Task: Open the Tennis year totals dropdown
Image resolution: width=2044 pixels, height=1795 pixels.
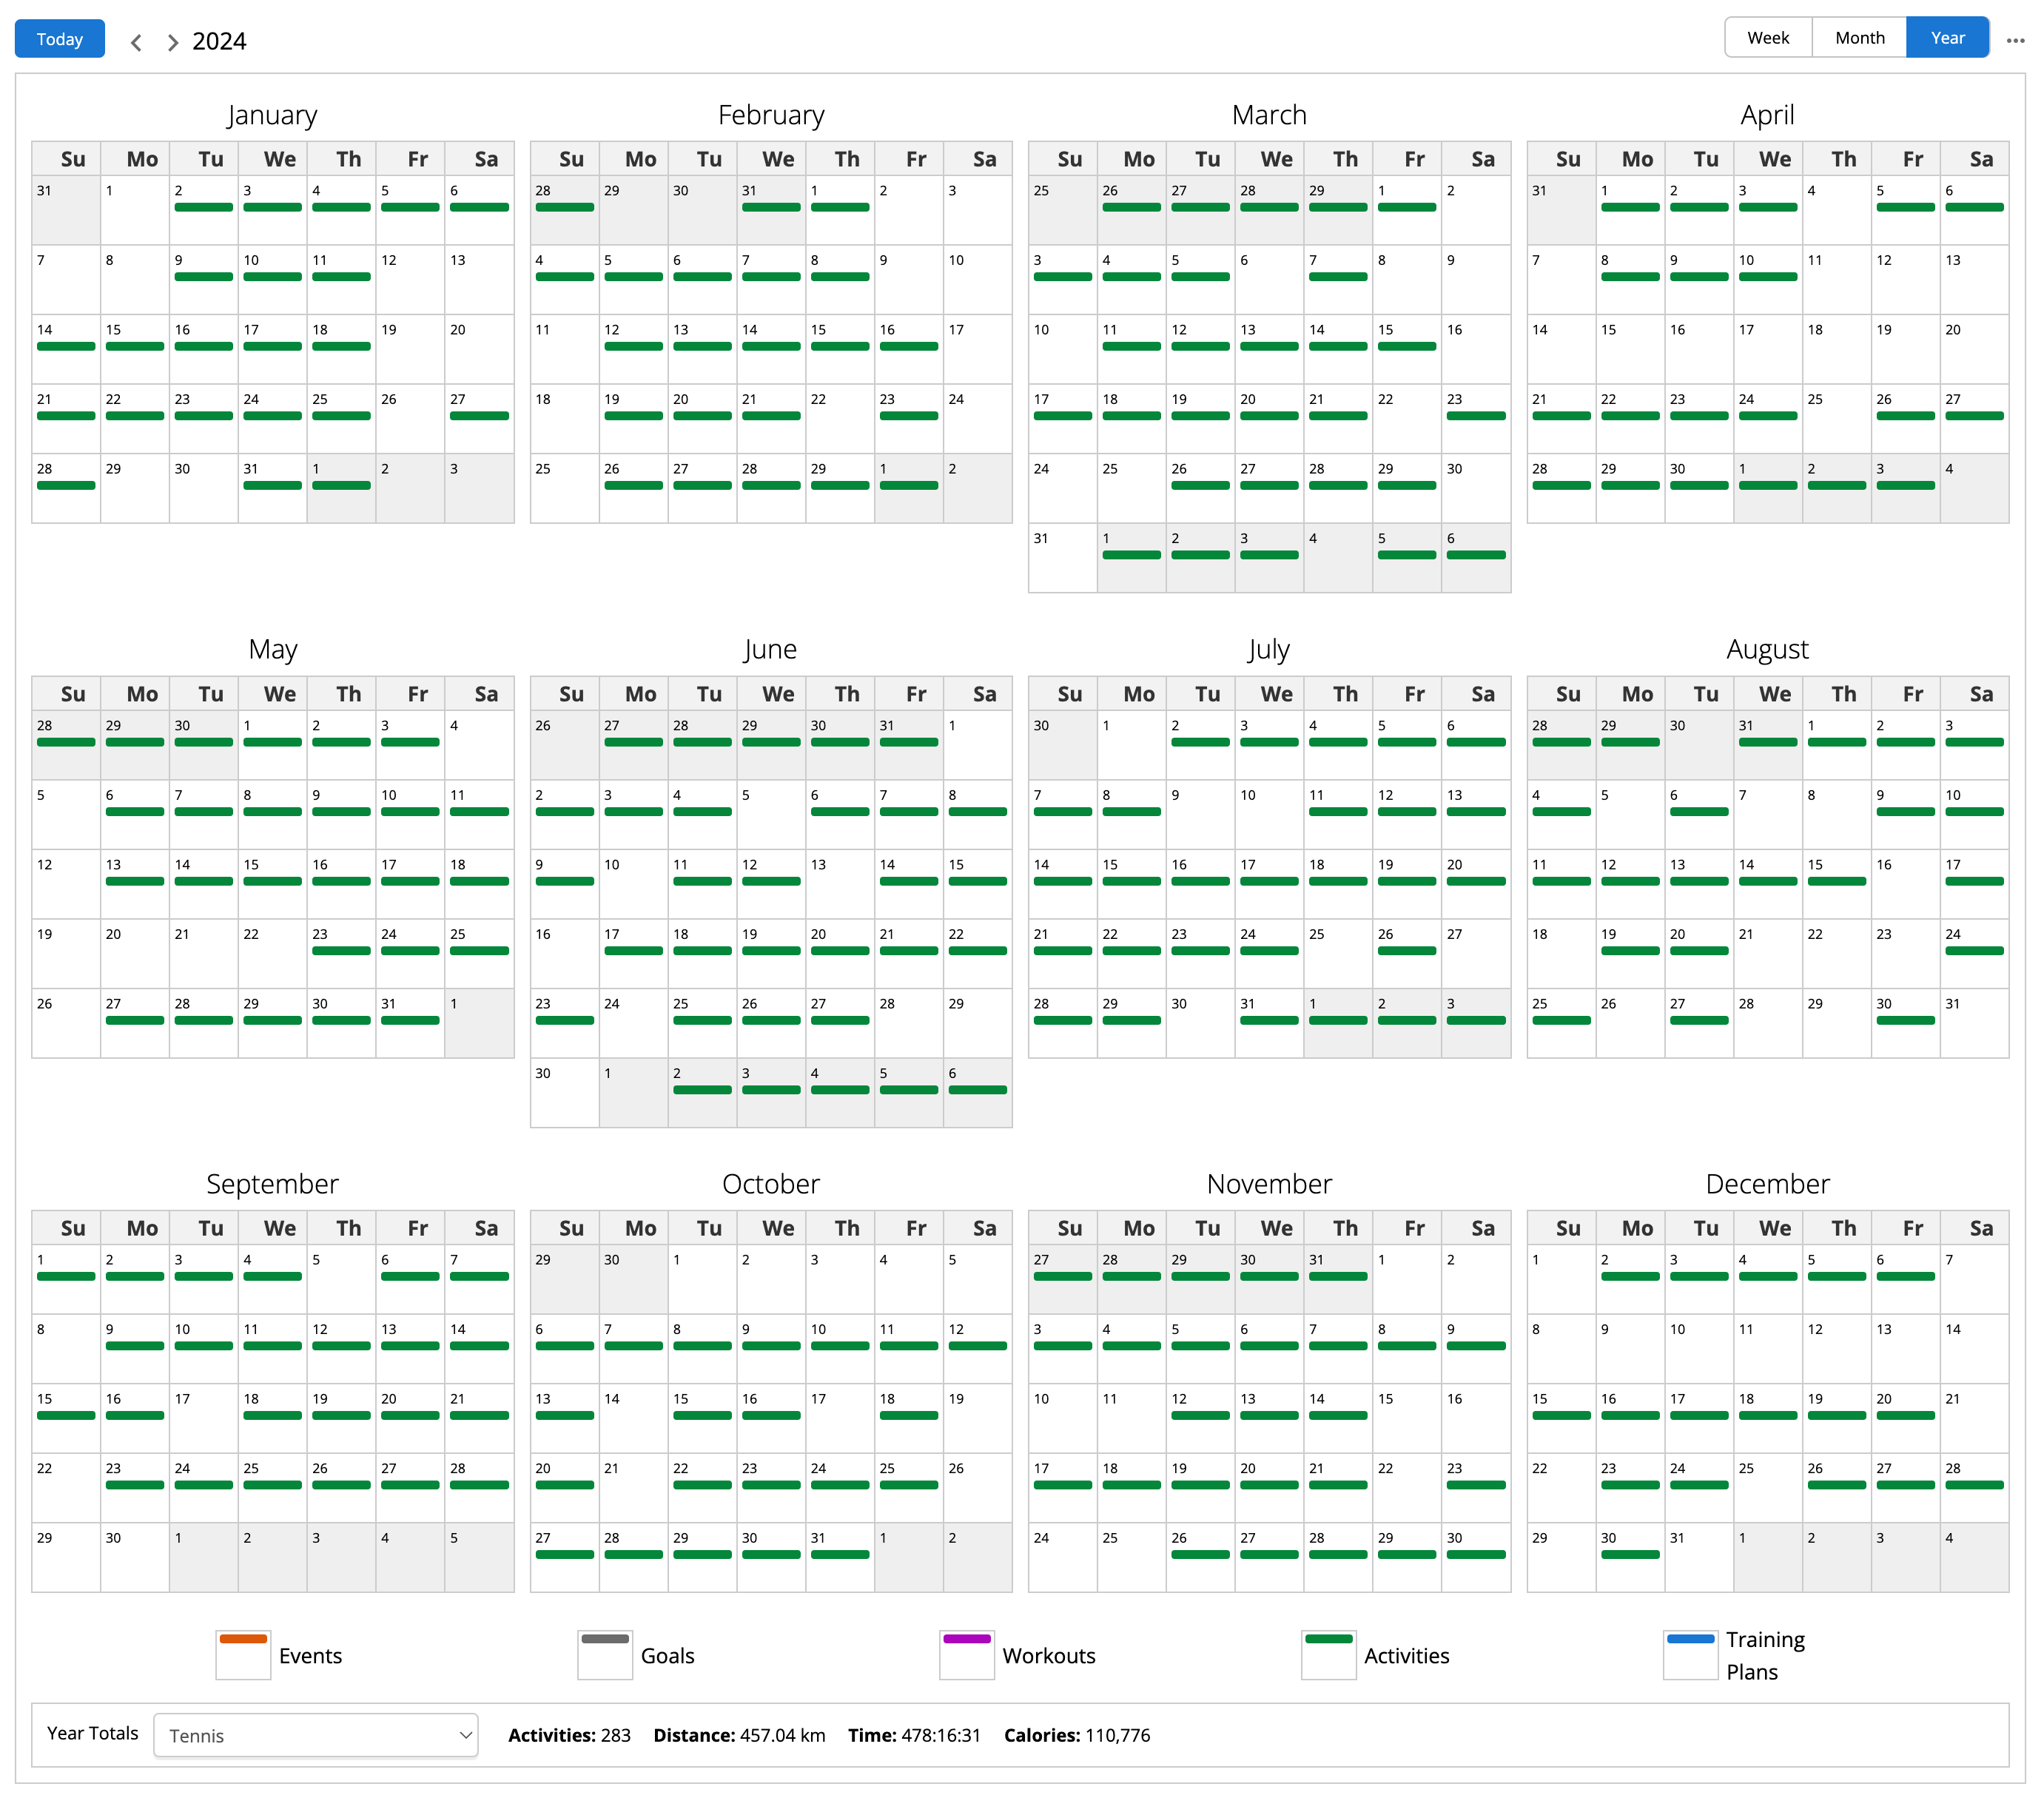Action: coord(316,1735)
